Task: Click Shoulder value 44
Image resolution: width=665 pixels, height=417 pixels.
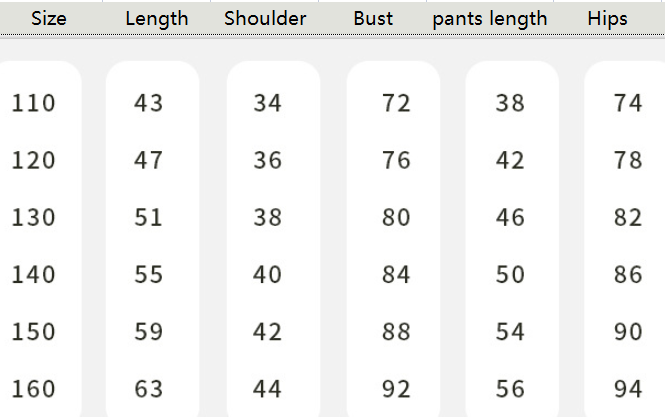Action: (x=267, y=388)
